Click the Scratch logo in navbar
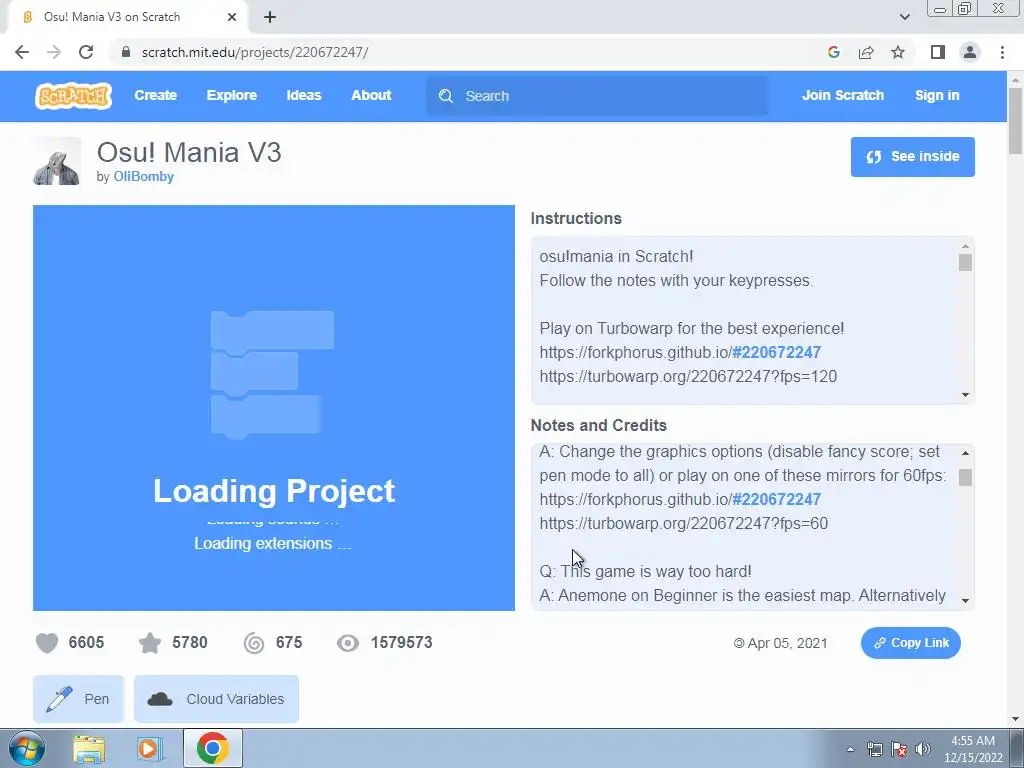1024x768 pixels. (x=73, y=96)
